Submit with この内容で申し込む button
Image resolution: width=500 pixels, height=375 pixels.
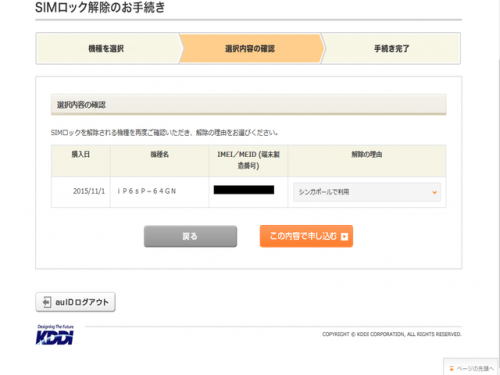(306, 236)
